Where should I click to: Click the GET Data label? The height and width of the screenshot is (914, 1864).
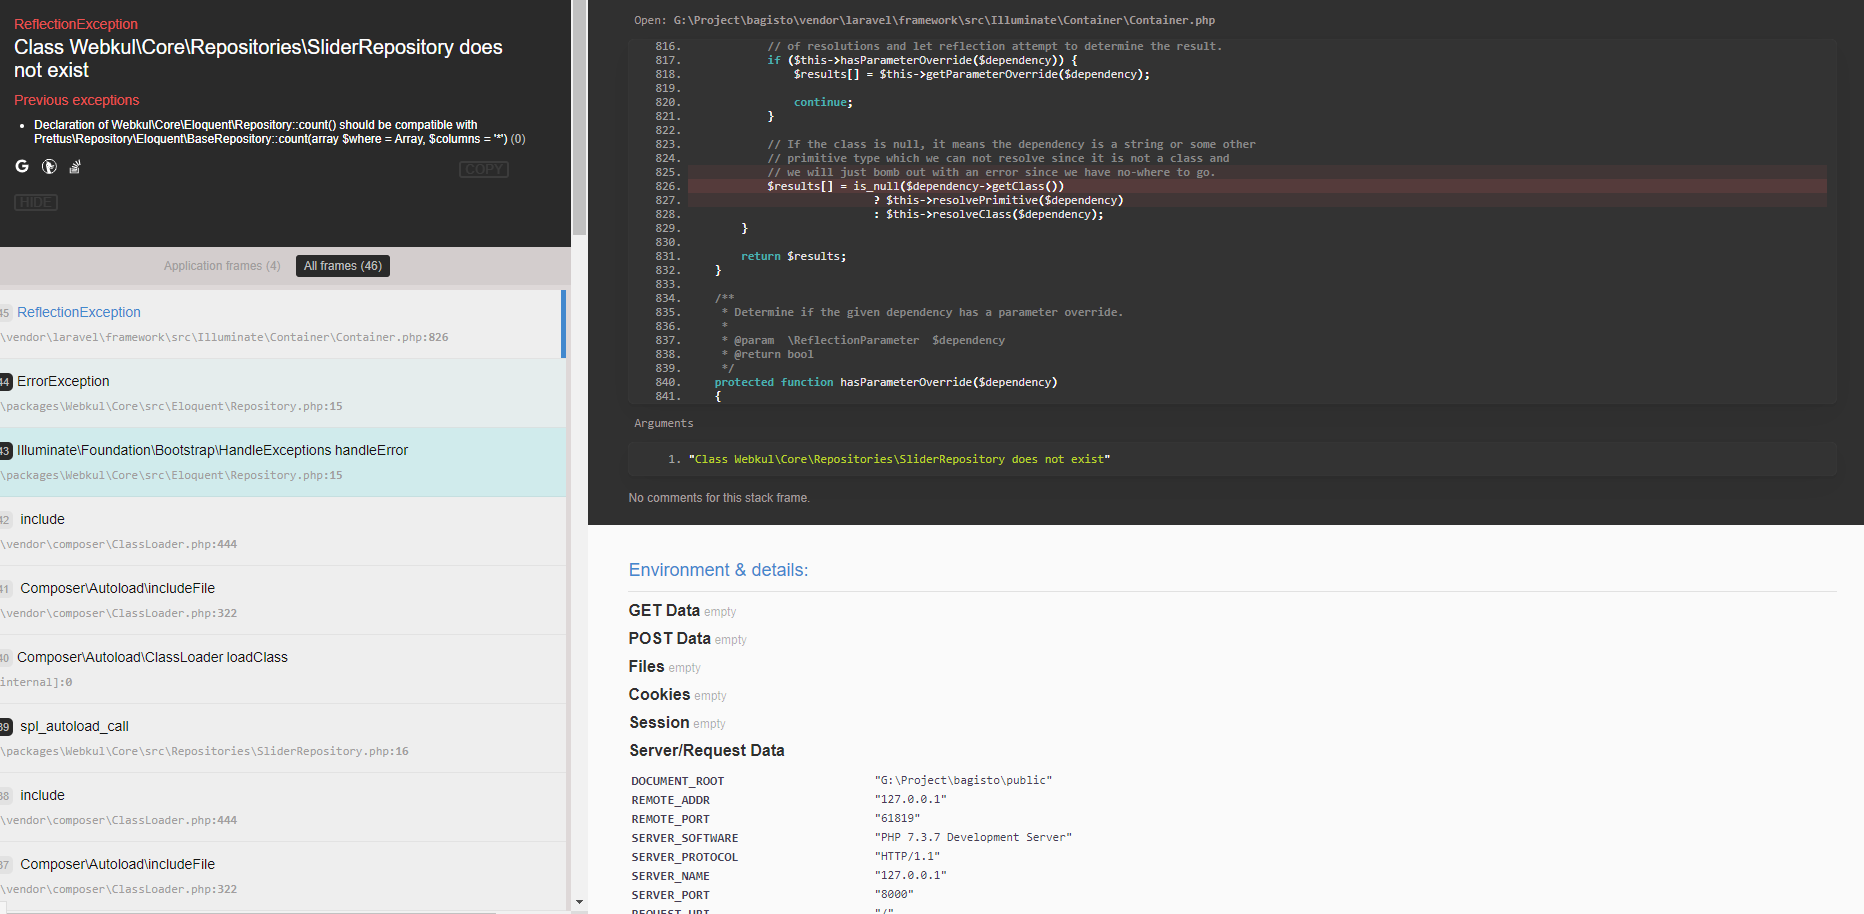[x=664, y=610]
